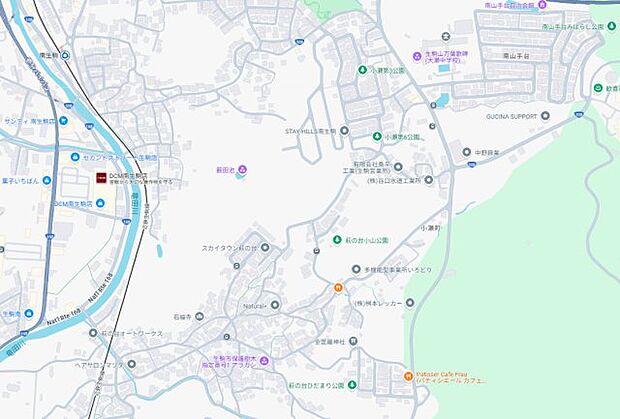Open the 生駒山万葉歌碑 purple landmark pin
Viewport: 620px width, 419px height.
pyautogui.click(x=418, y=56)
